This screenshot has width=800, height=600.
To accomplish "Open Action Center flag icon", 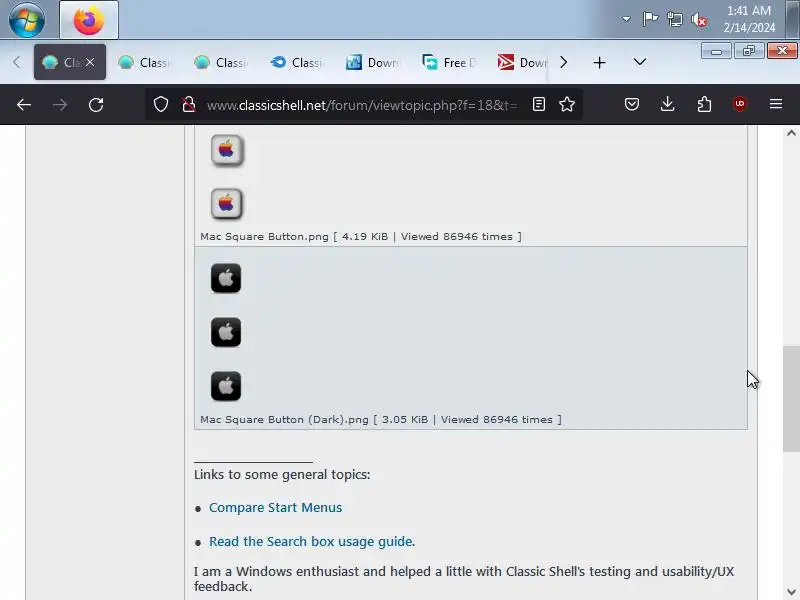I will point(650,19).
